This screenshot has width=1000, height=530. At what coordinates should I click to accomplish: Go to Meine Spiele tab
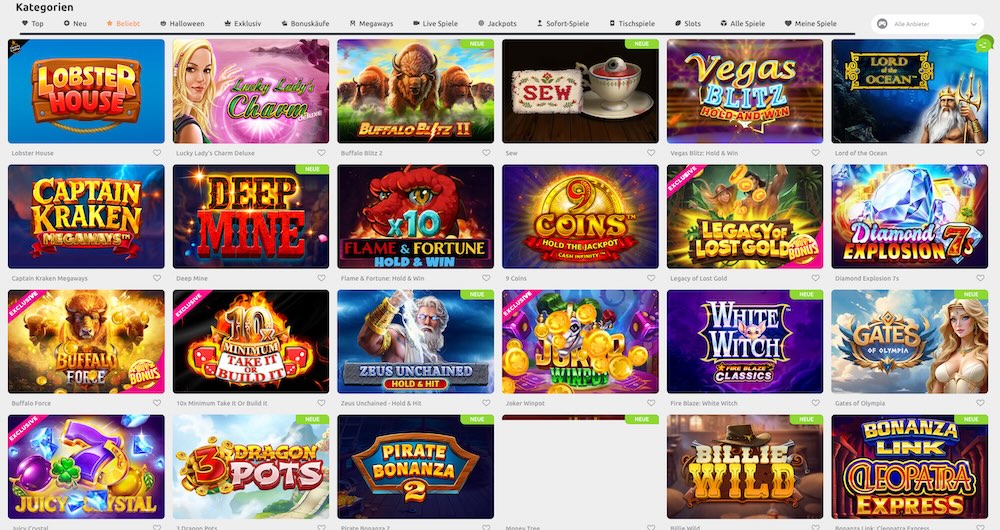[x=811, y=24]
